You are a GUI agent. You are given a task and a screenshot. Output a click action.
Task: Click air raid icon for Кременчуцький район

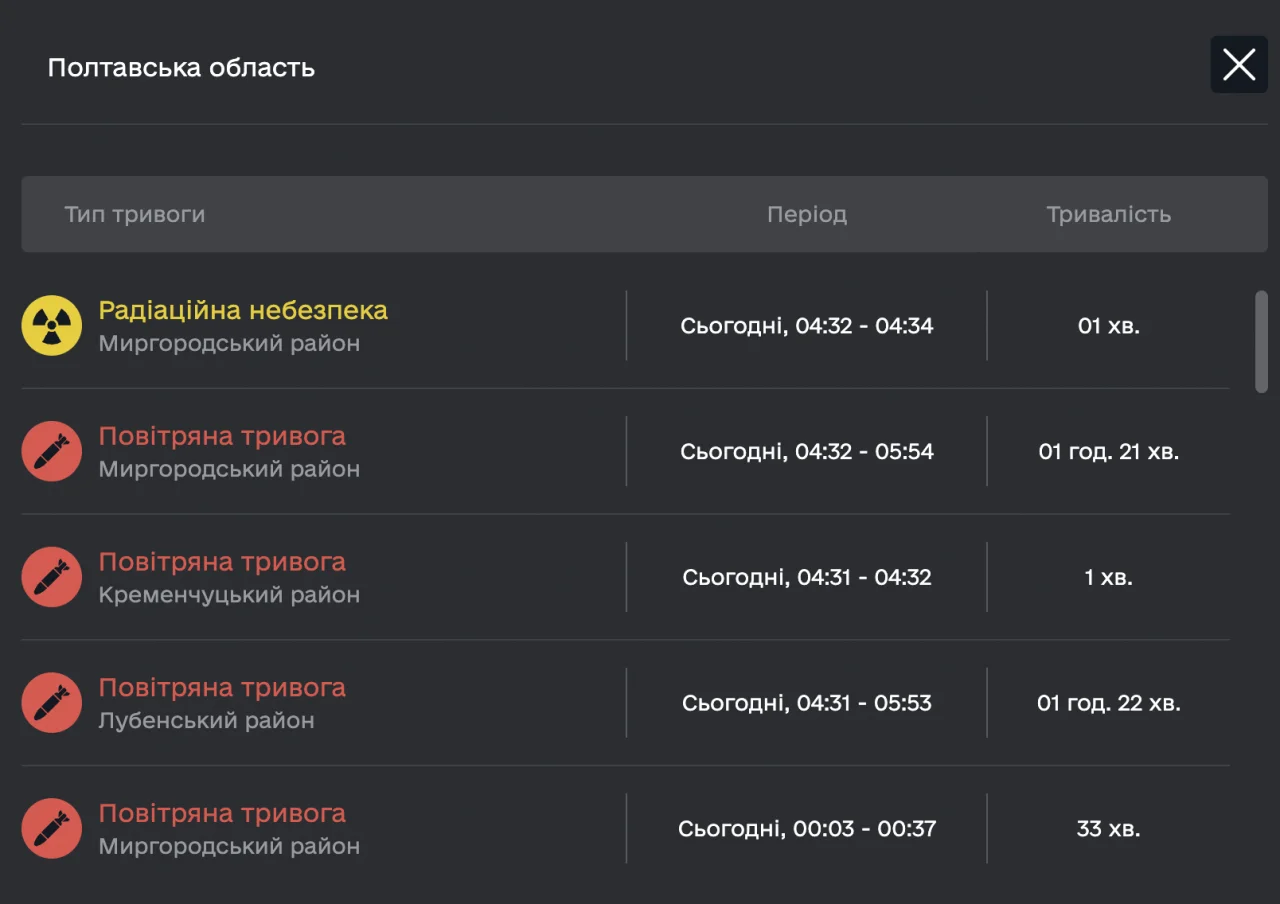click(52, 577)
